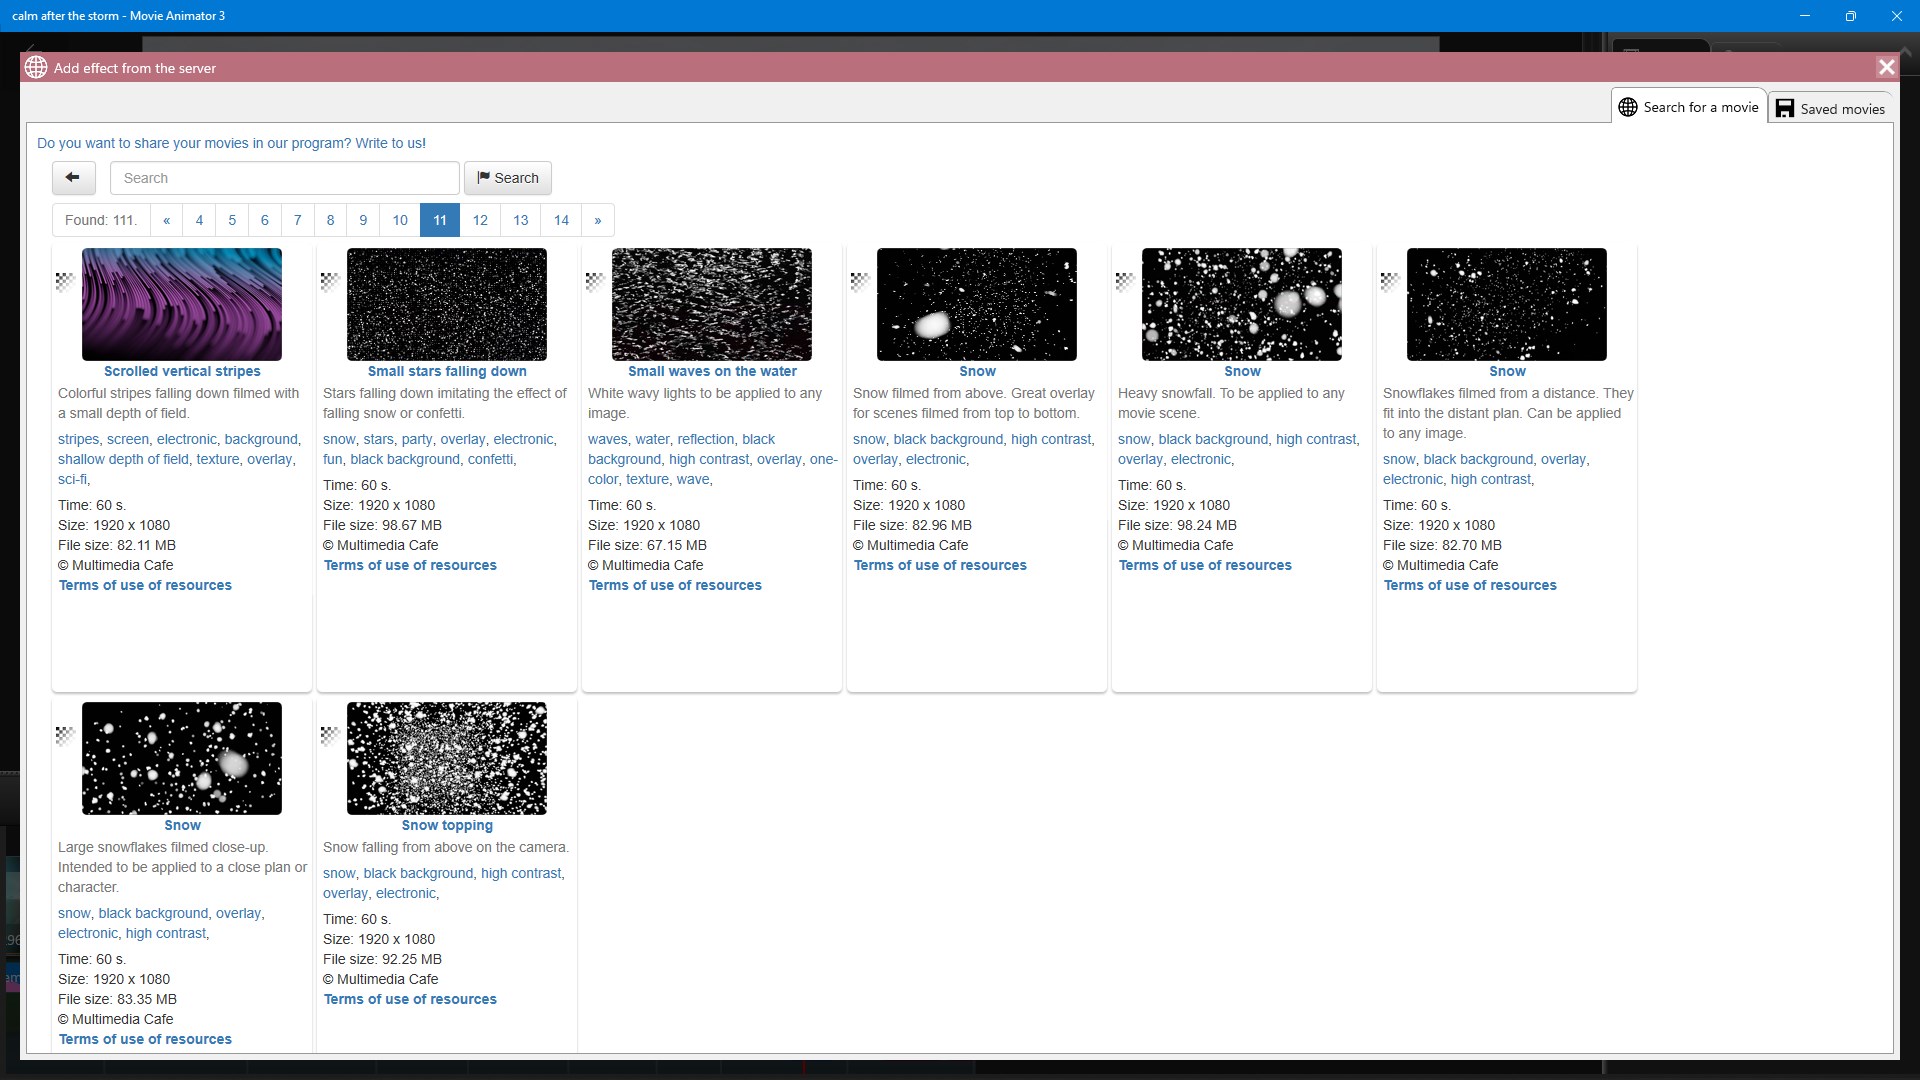Image resolution: width=1920 pixels, height=1080 pixels.
Task: Go to page 4 of results
Action: (199, 220)
